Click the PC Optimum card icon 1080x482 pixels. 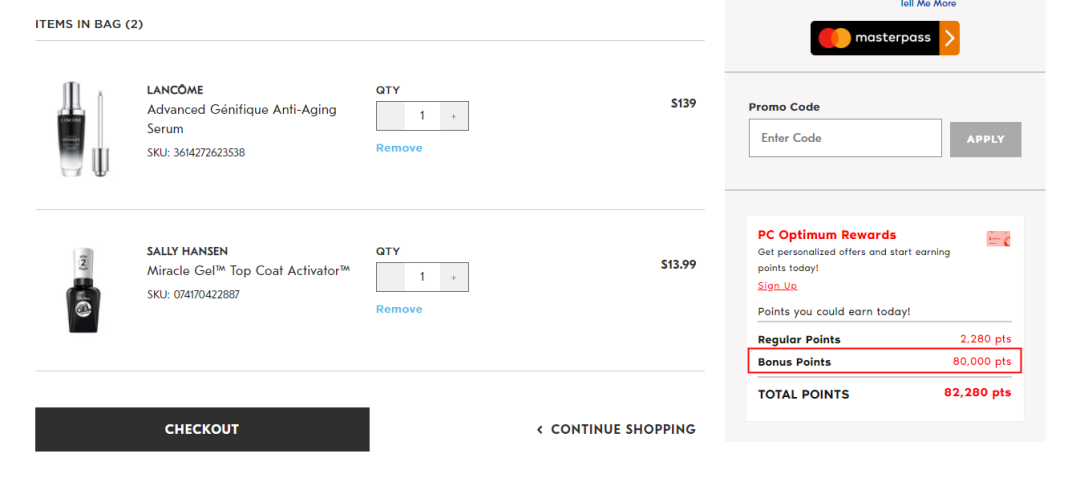998,238
